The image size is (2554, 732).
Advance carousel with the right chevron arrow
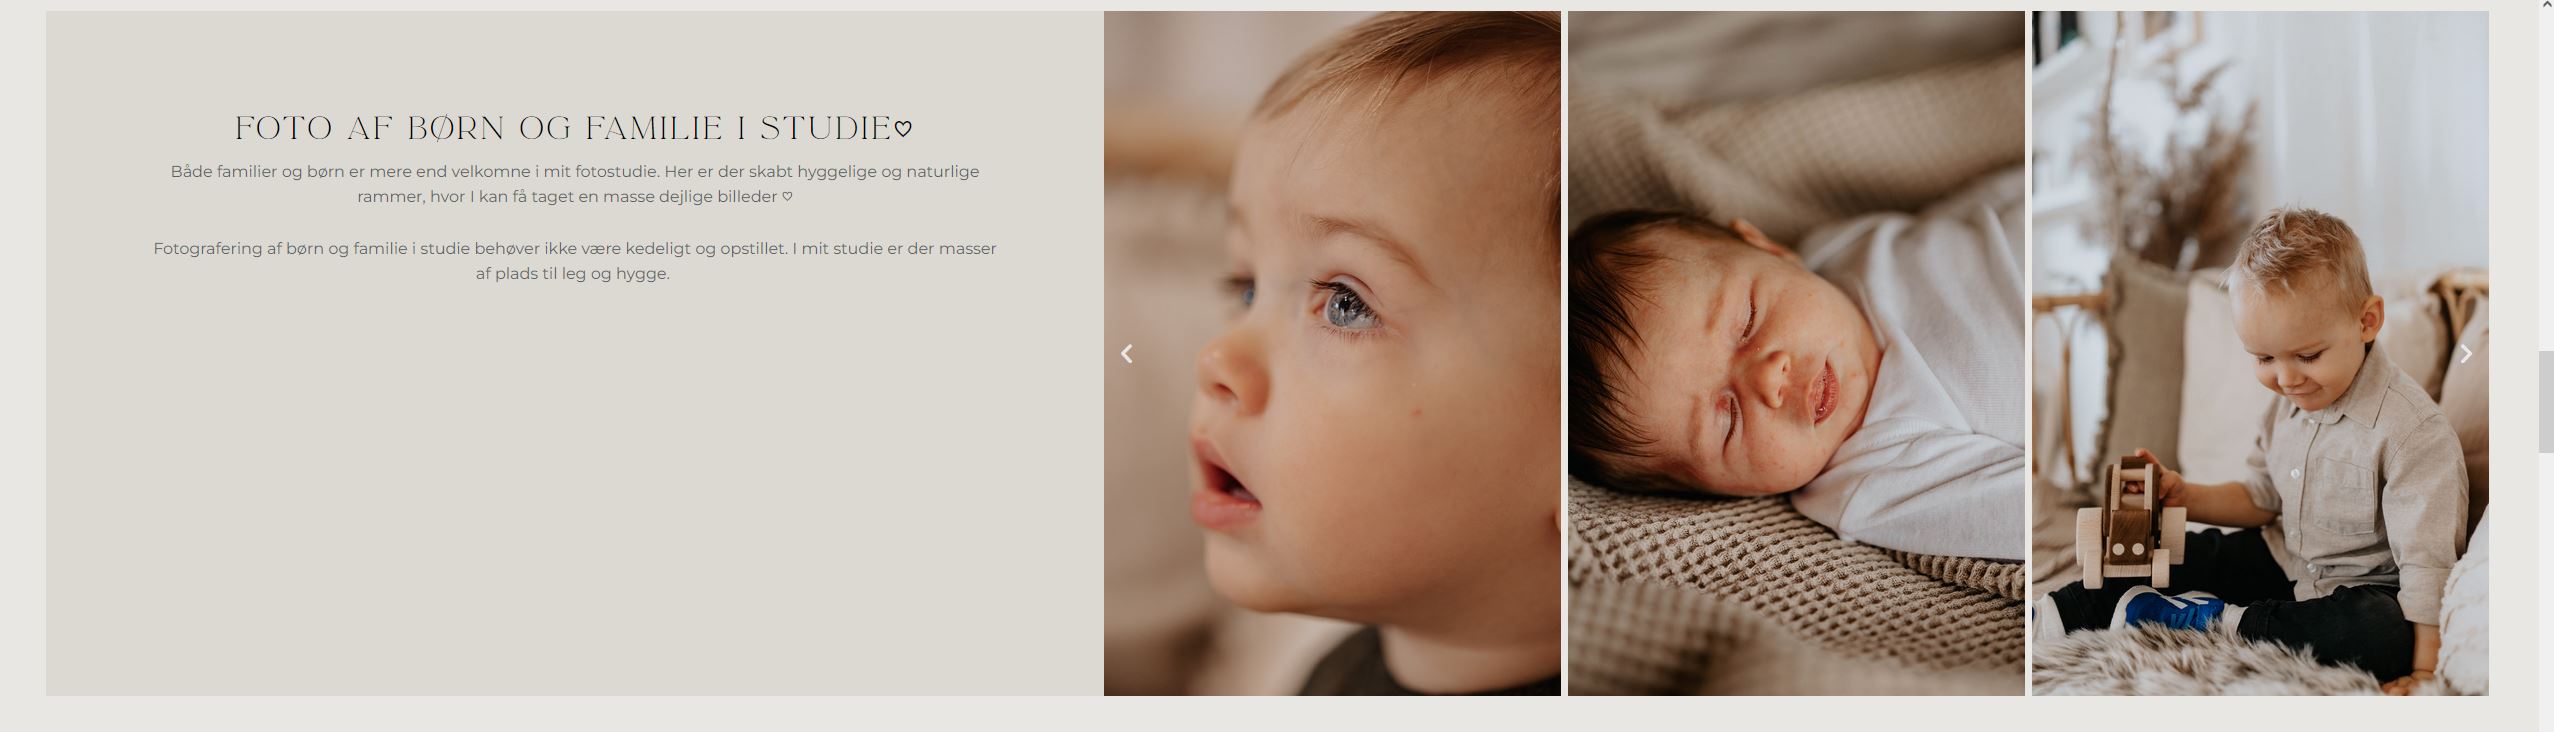pos(2466,354)
